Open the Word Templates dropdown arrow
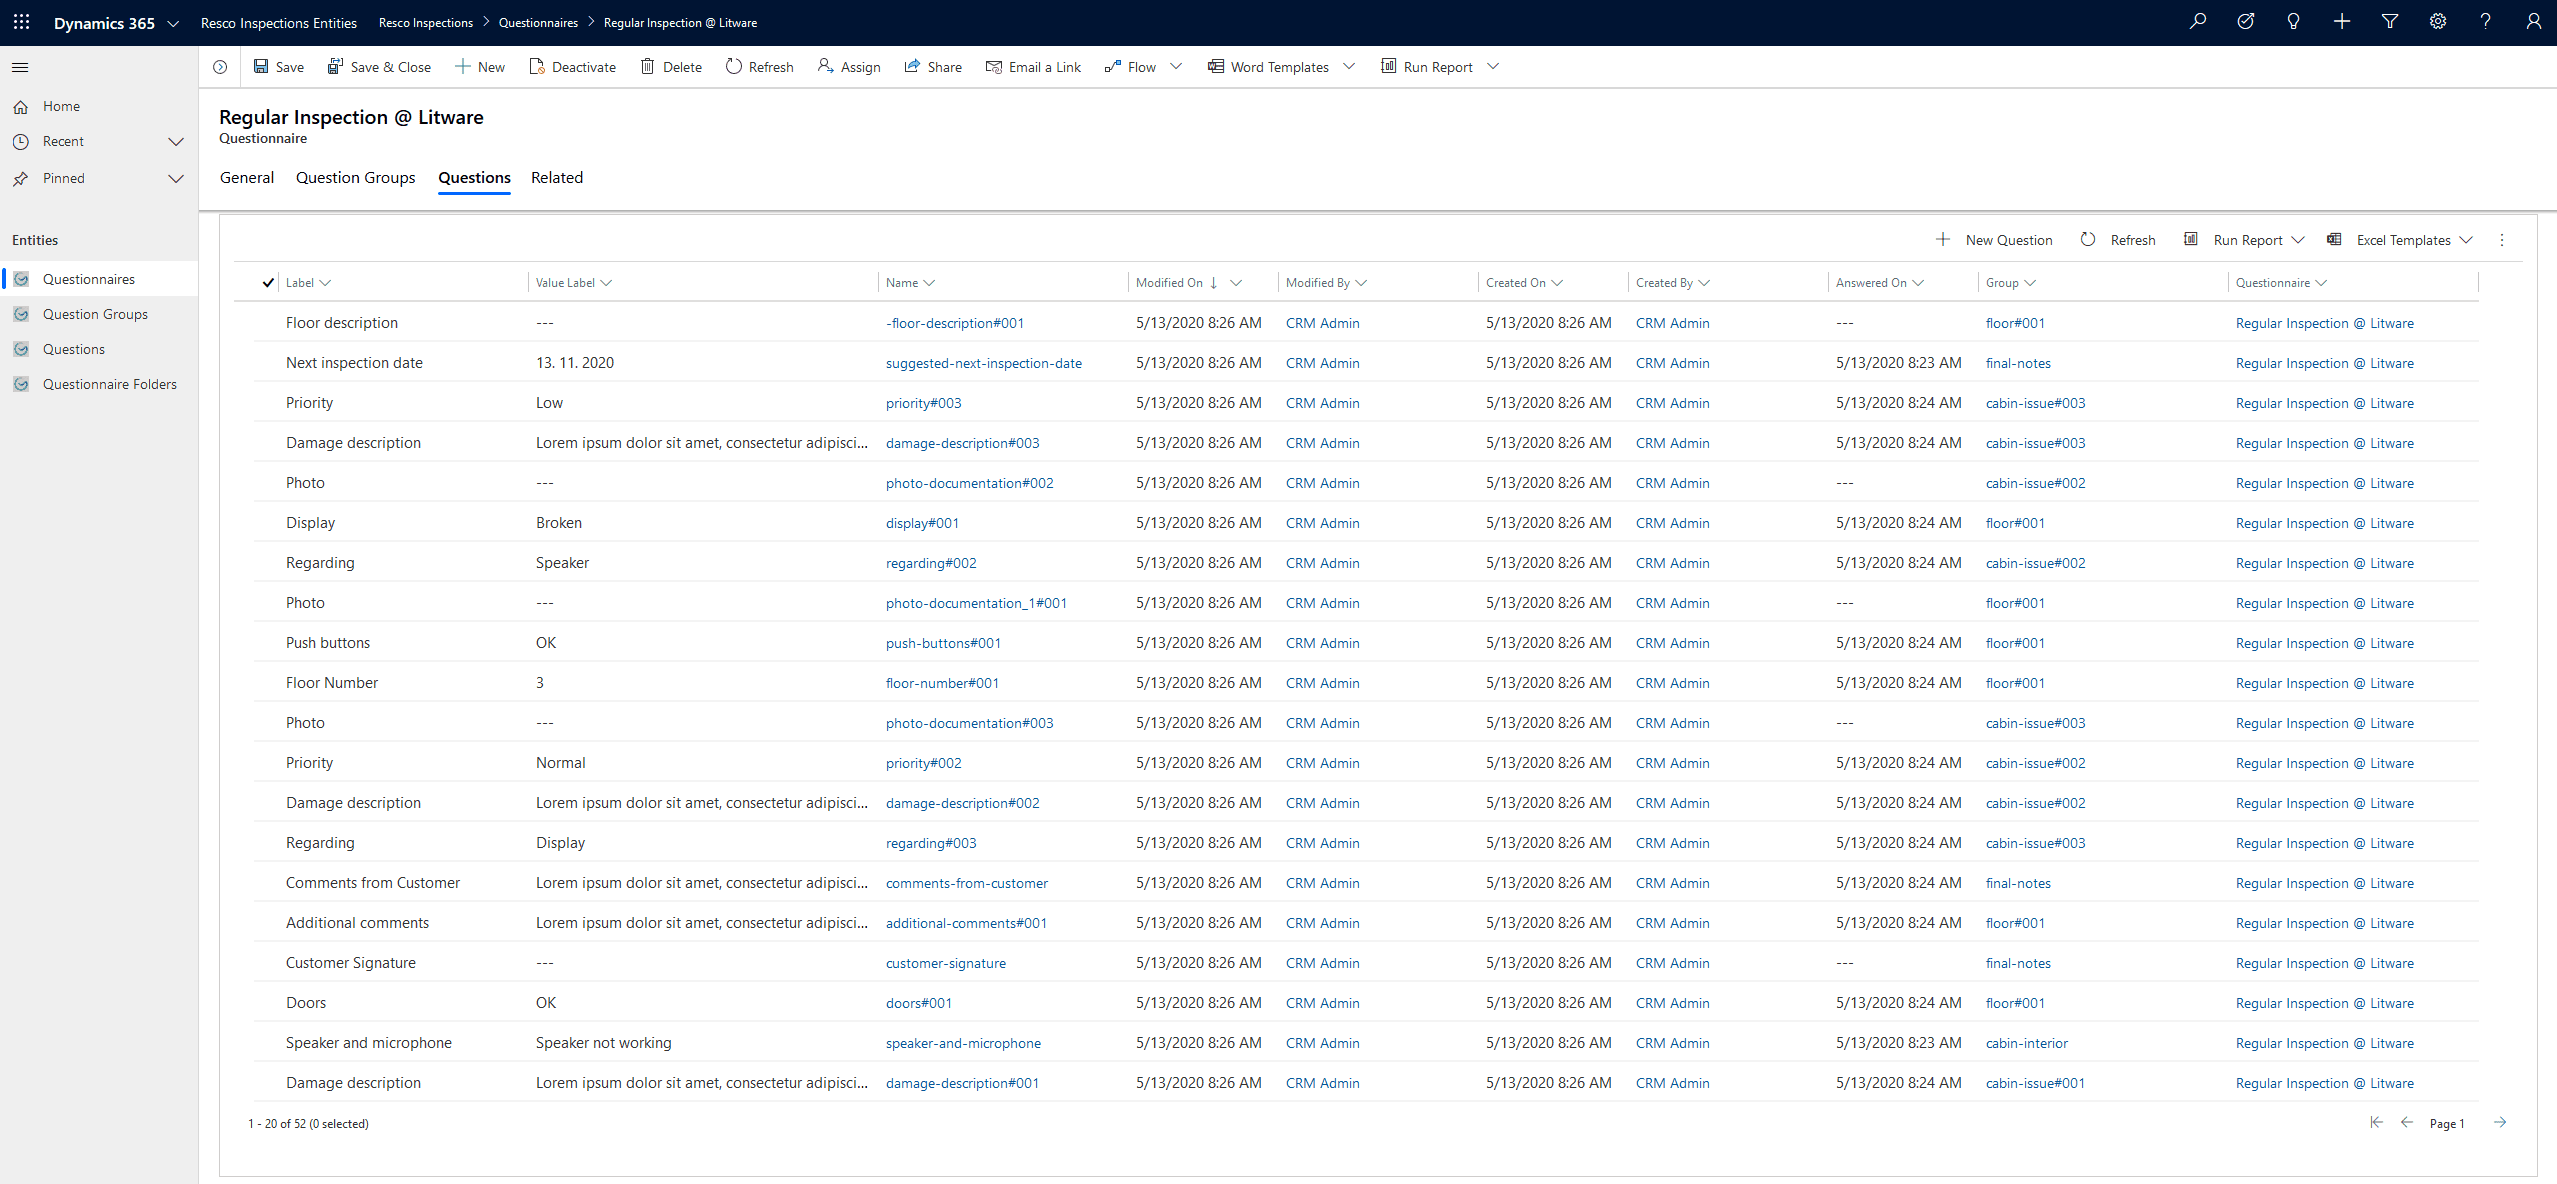 (1349, 67)
